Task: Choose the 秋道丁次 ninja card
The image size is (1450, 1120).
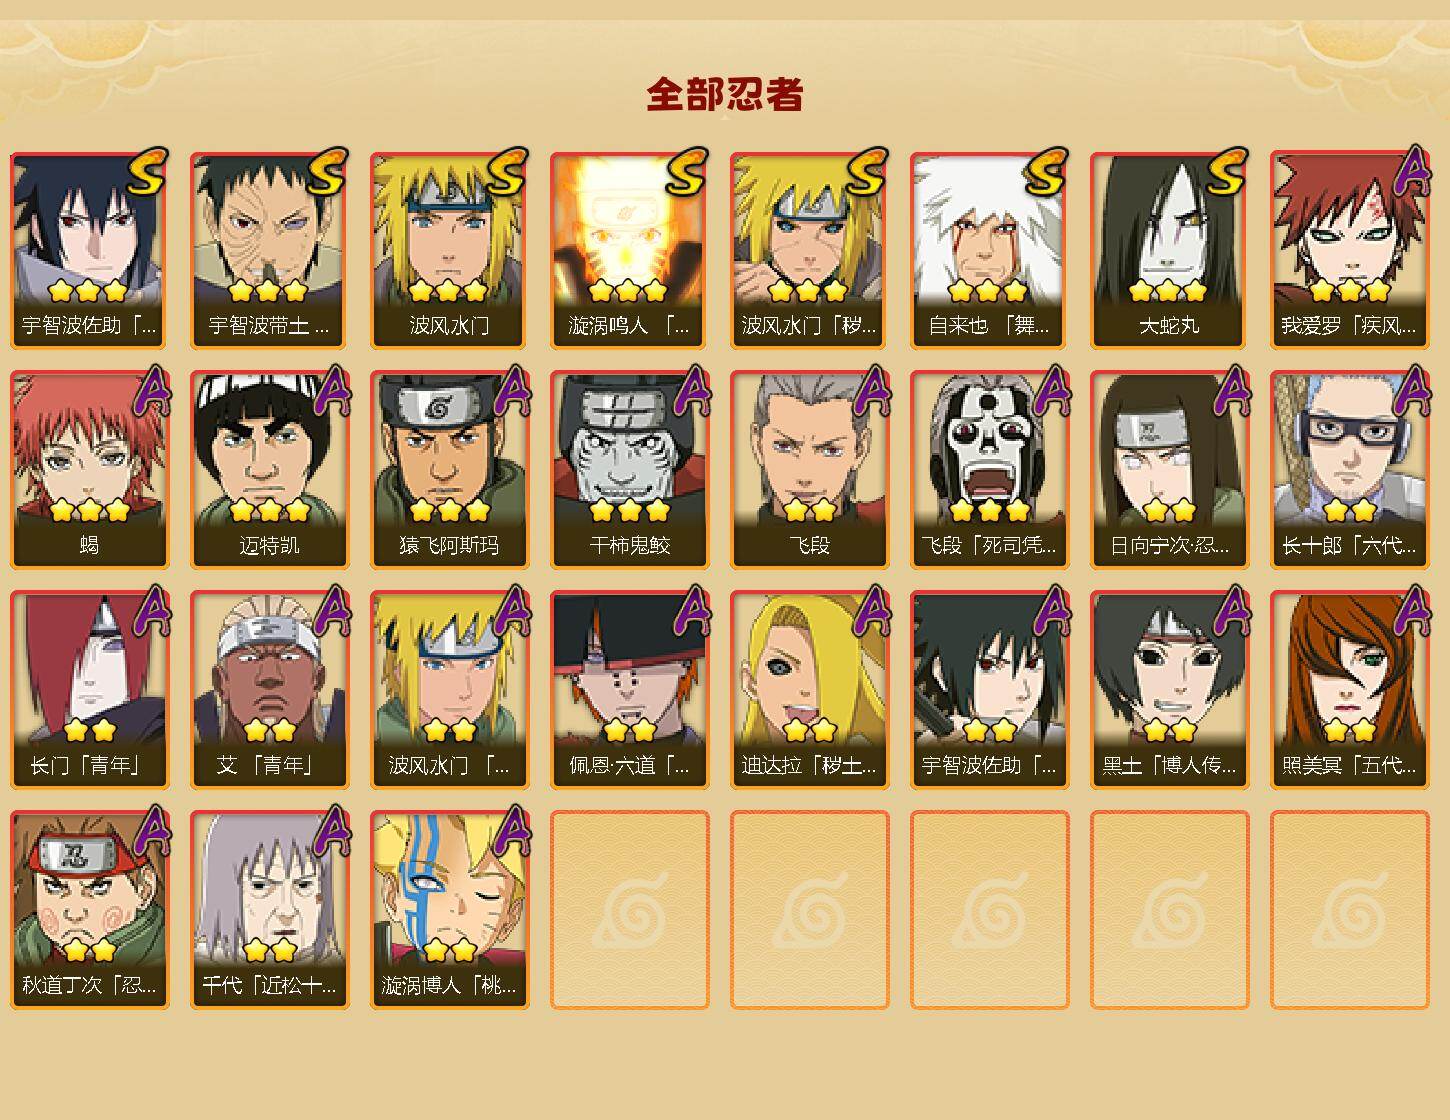Action: (x=89, y=910)
